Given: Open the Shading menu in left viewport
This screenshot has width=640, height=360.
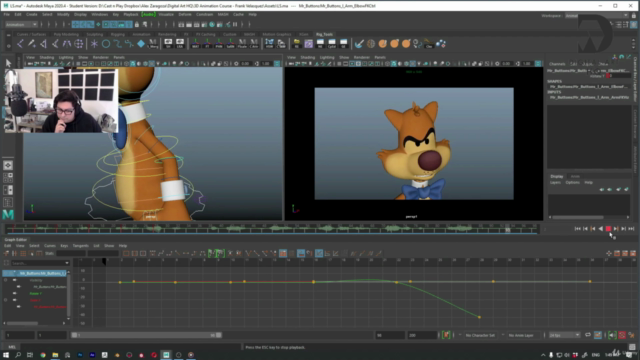Looking at the screenshot, I should tap(47, 58).
